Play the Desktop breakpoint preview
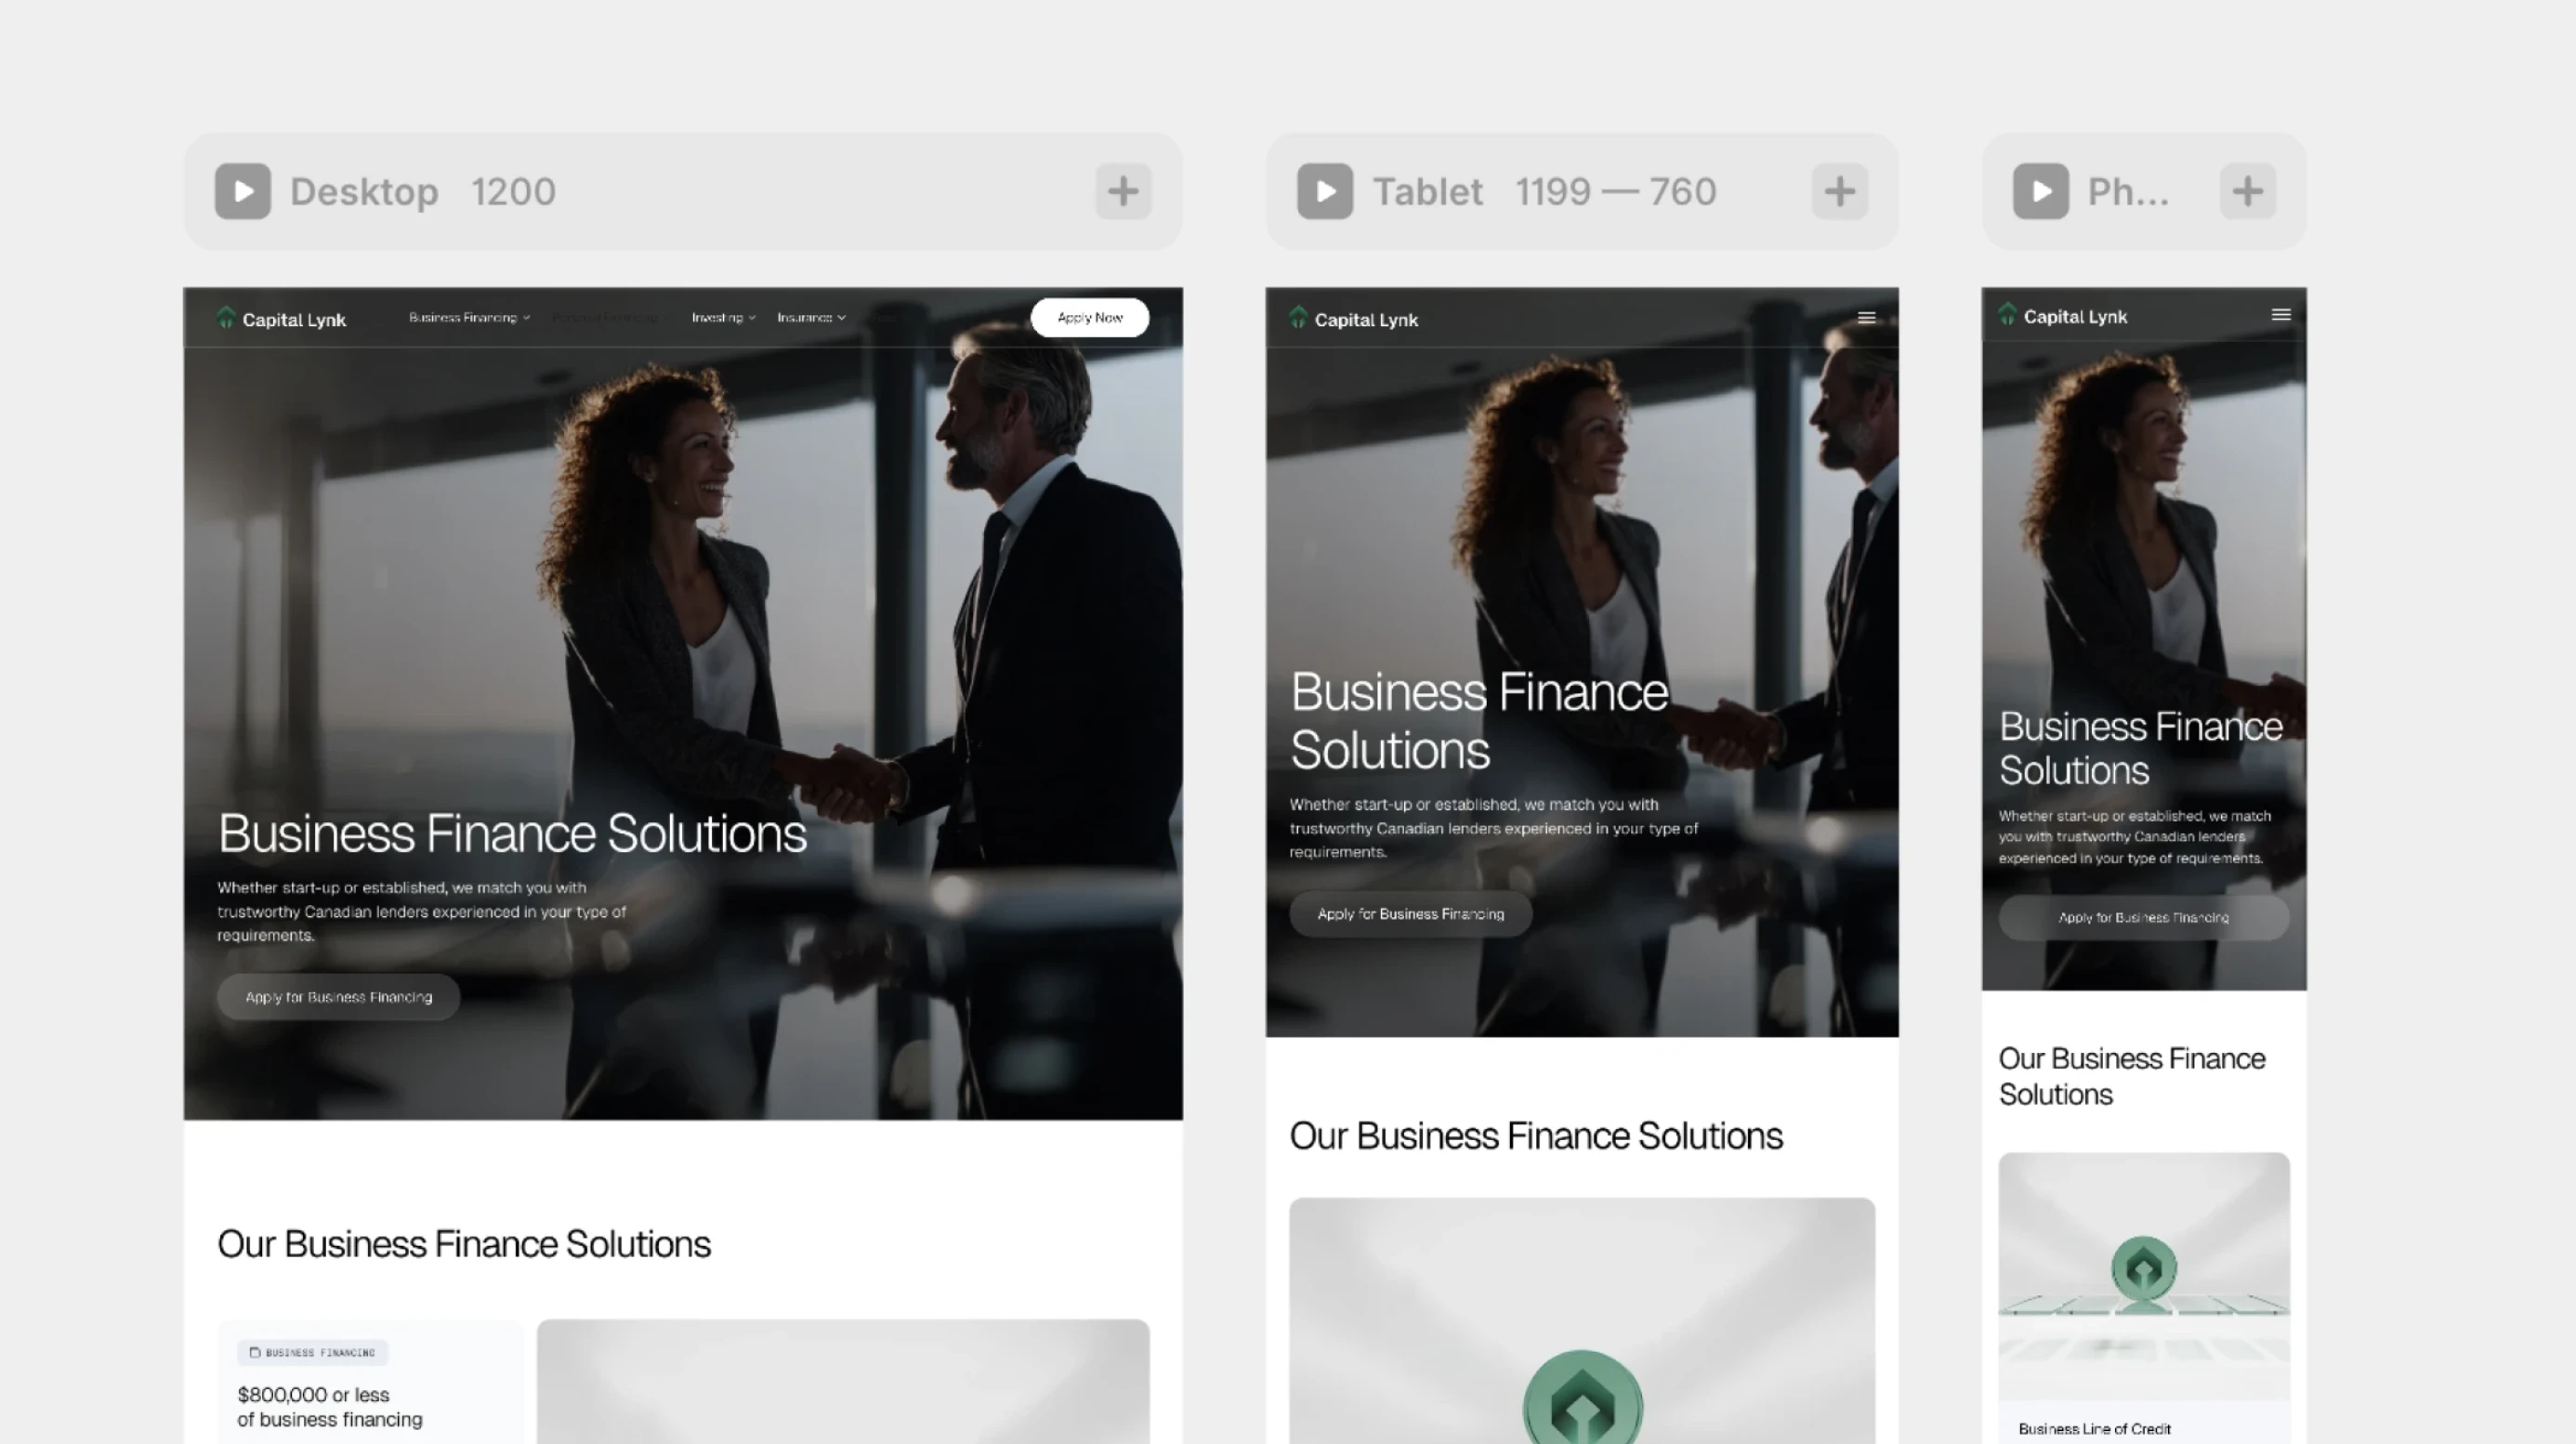The image size is (2576, 1444). tap(243, 191)
